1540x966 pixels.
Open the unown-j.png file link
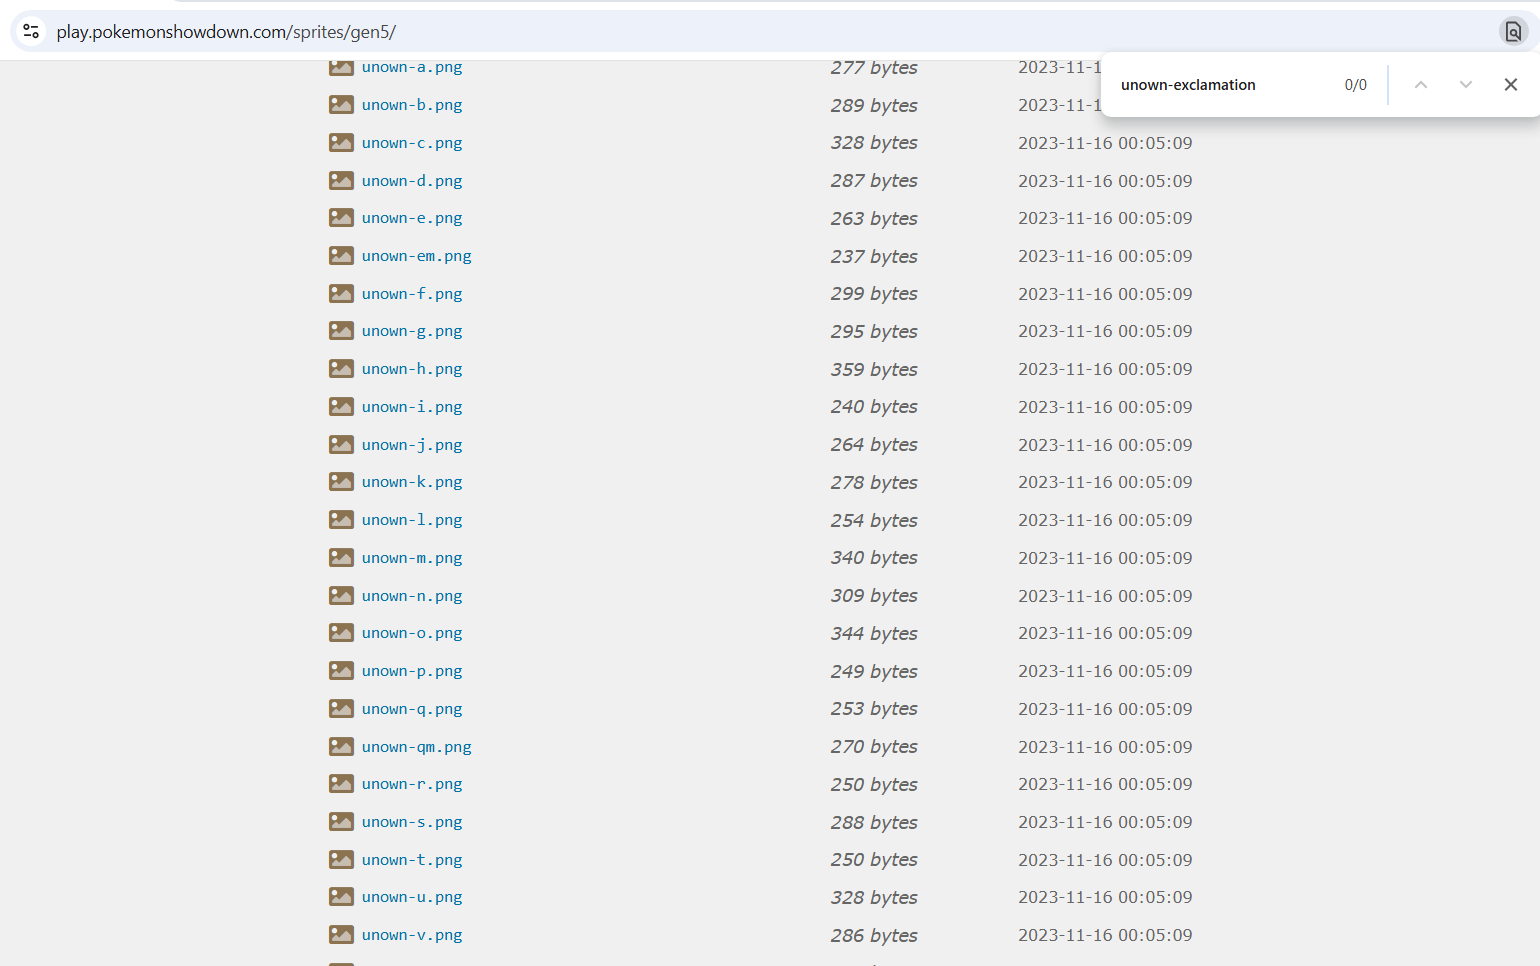412,445
